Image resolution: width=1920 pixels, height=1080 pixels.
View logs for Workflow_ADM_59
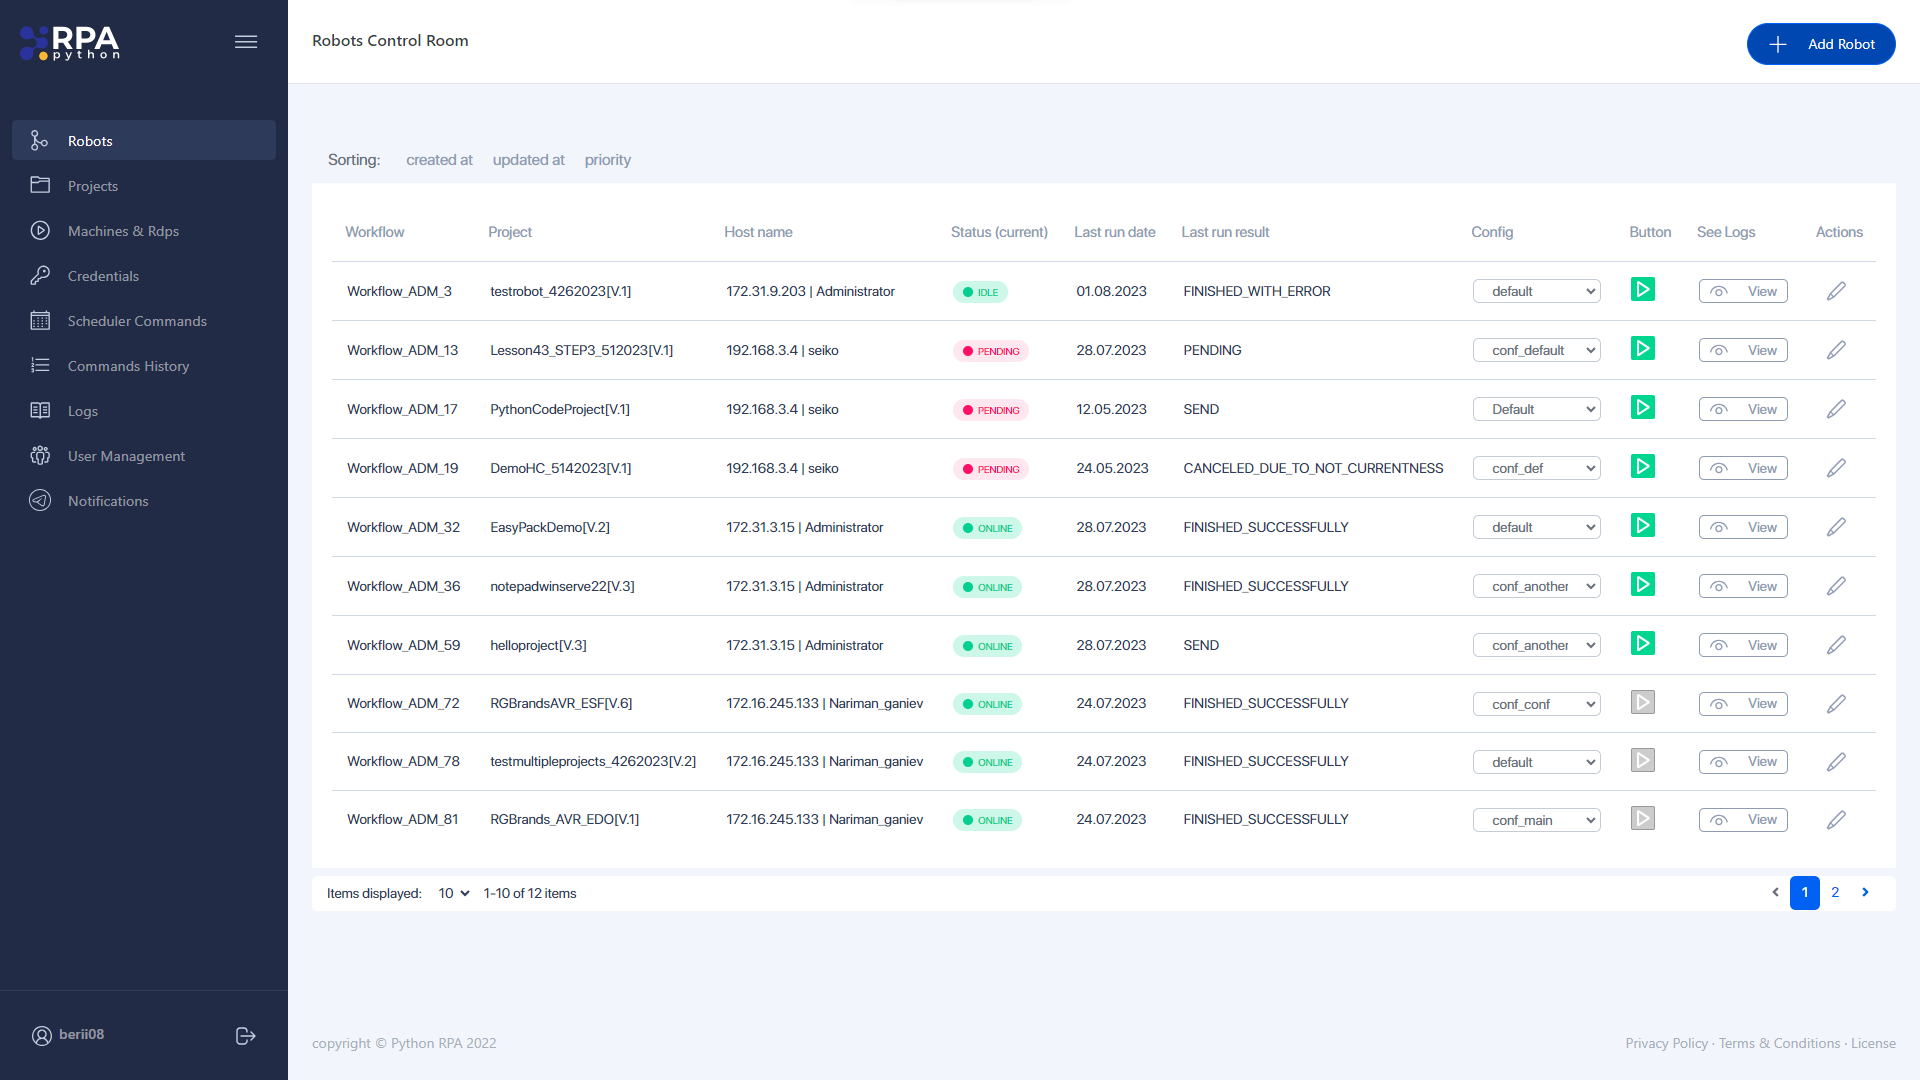[x=1743, y=645]
